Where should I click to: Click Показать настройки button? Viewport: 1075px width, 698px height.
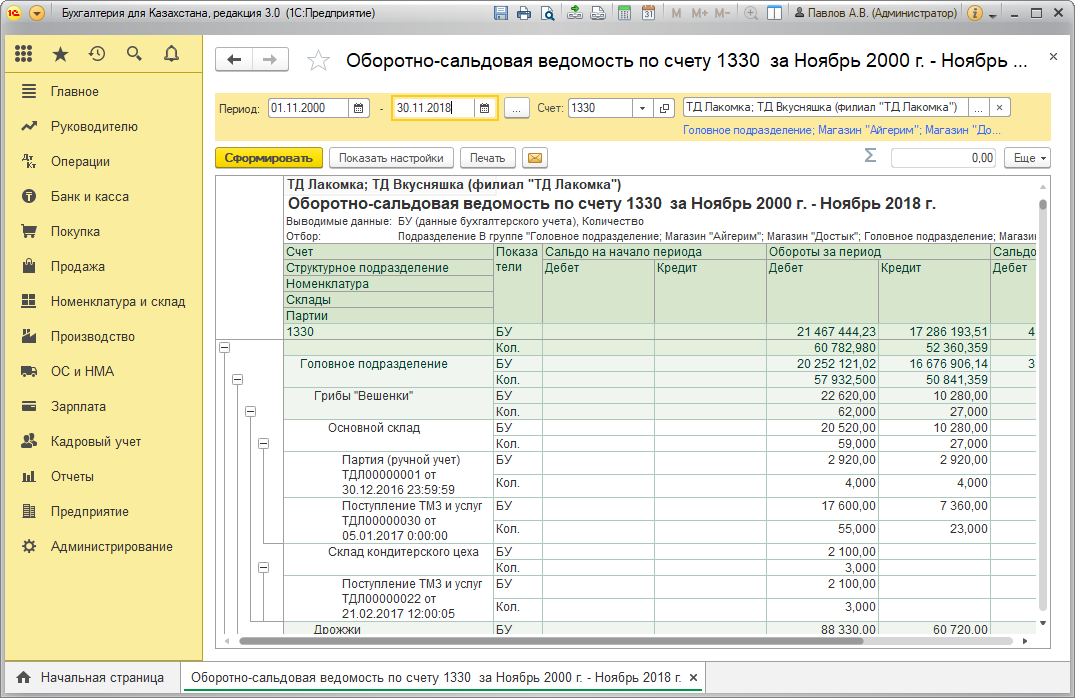(x=391, y=158)
